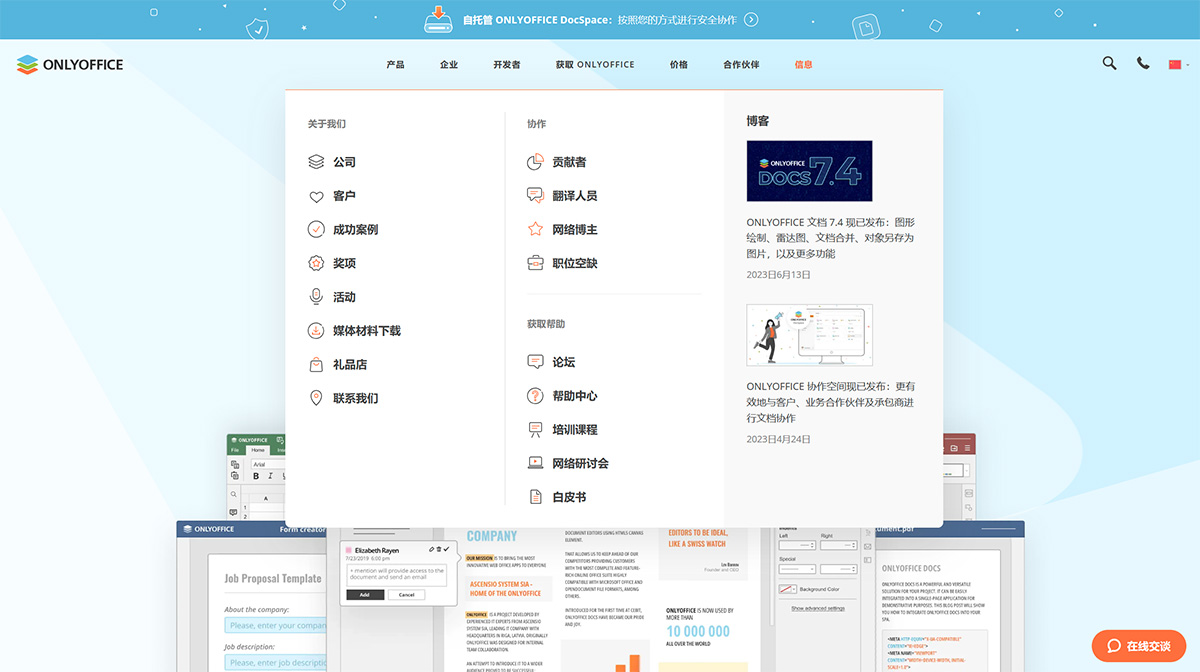Click the ONLYOFFICE logo
The image size is (1200, 672).
click(69, 64)
